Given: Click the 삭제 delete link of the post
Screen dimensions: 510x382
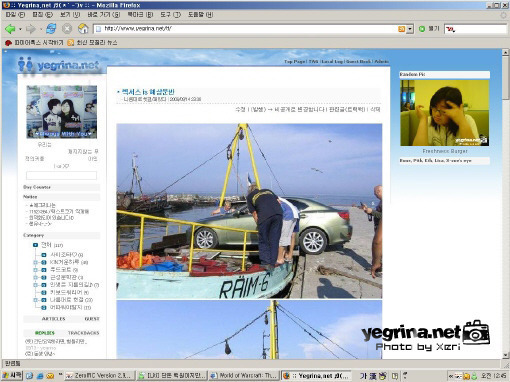Looking at the screenshot, I should (x=375, y=110).
